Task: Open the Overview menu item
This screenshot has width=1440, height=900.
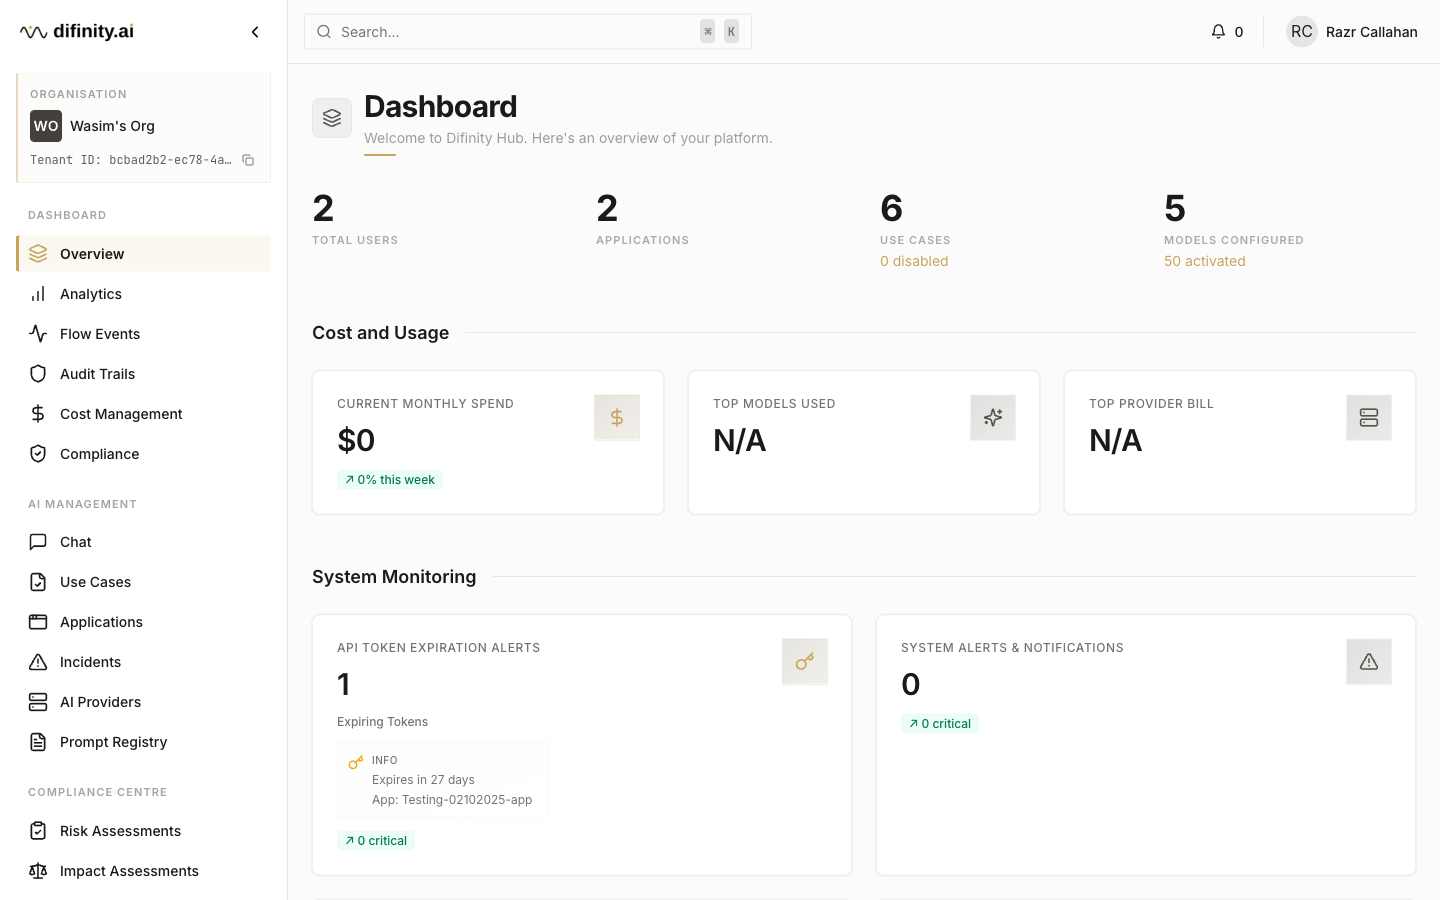Action: click(144, 254)
